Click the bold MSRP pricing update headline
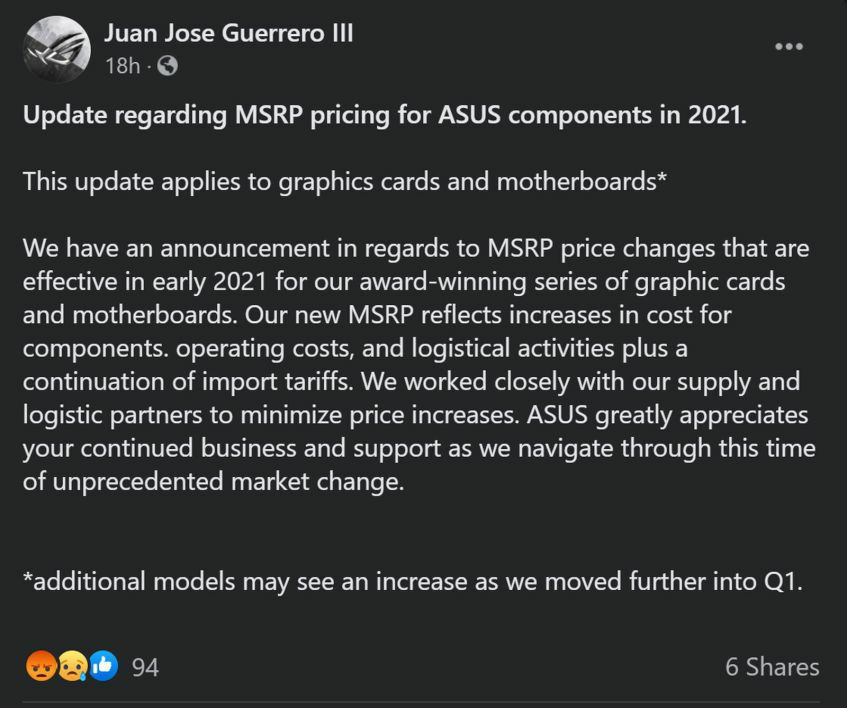 pos(385,114)
